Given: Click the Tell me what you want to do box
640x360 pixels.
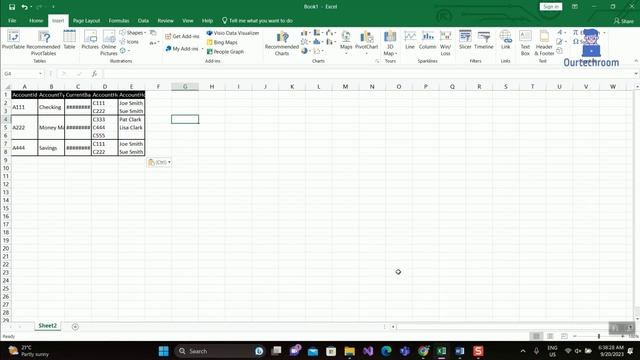Looking at the screenshot, I should pyautogui.click(x=257, y=20).
